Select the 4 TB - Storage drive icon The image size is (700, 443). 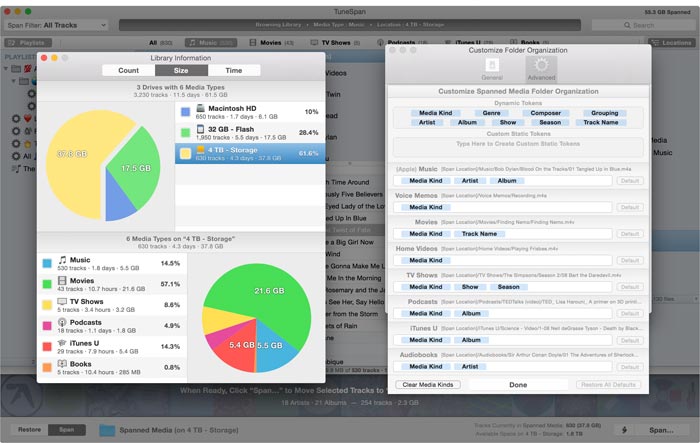tap(200, 150)
